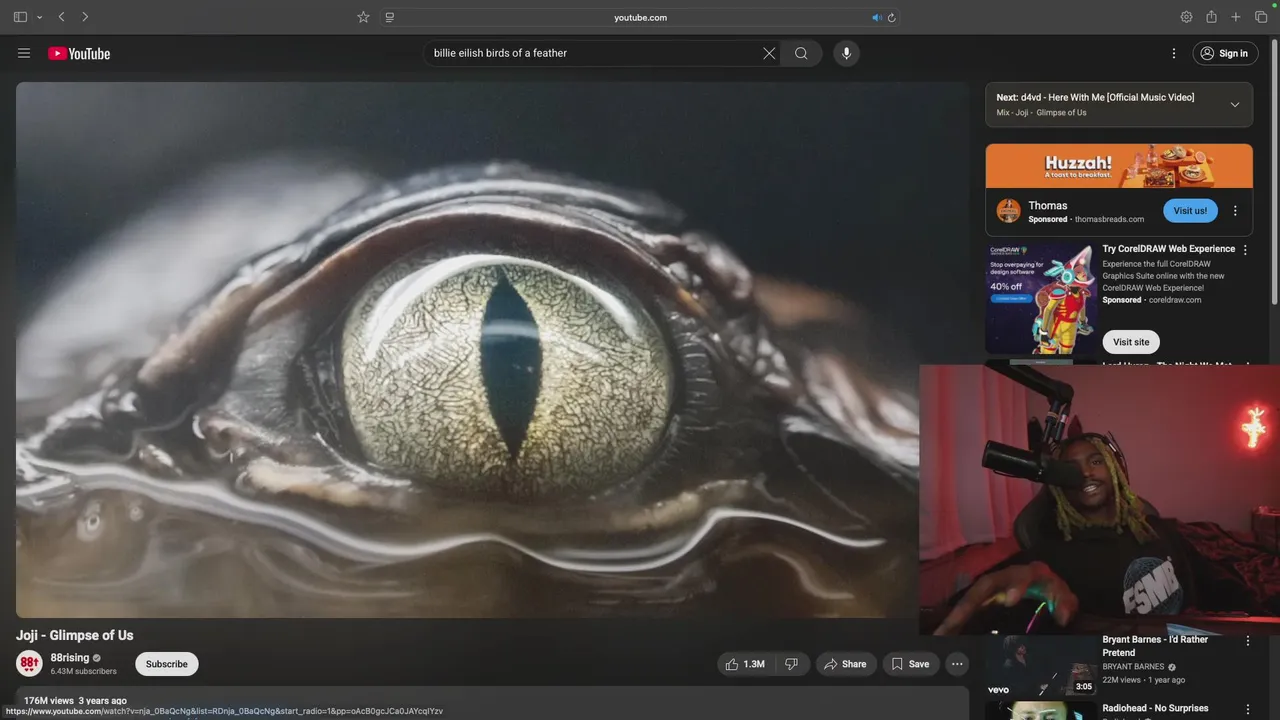Open YouTube settings three-dot menu
Screen dimensions: 1280x720
click(x=1174, y=53)
